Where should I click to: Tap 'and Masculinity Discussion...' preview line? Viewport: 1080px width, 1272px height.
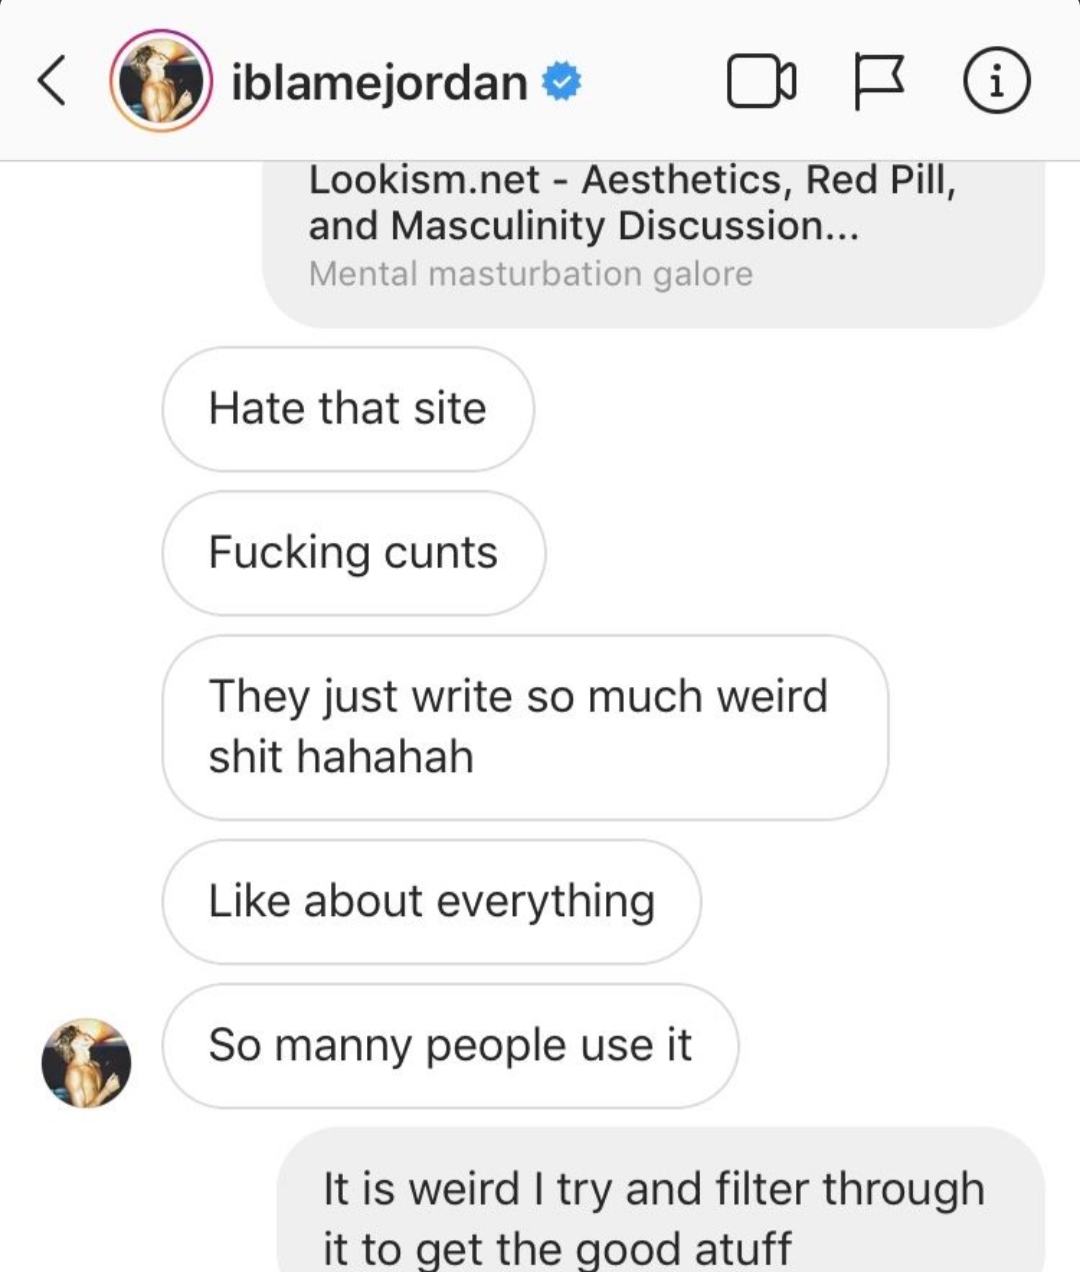[x=583, y=226]
